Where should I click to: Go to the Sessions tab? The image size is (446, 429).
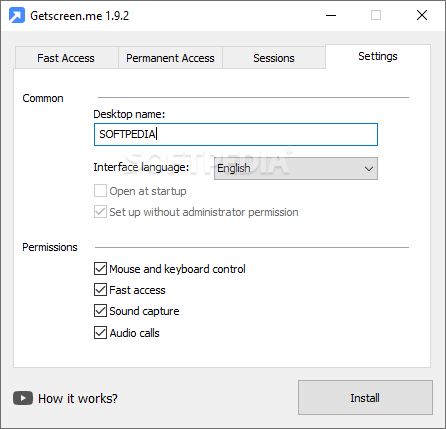coord(274,58)
